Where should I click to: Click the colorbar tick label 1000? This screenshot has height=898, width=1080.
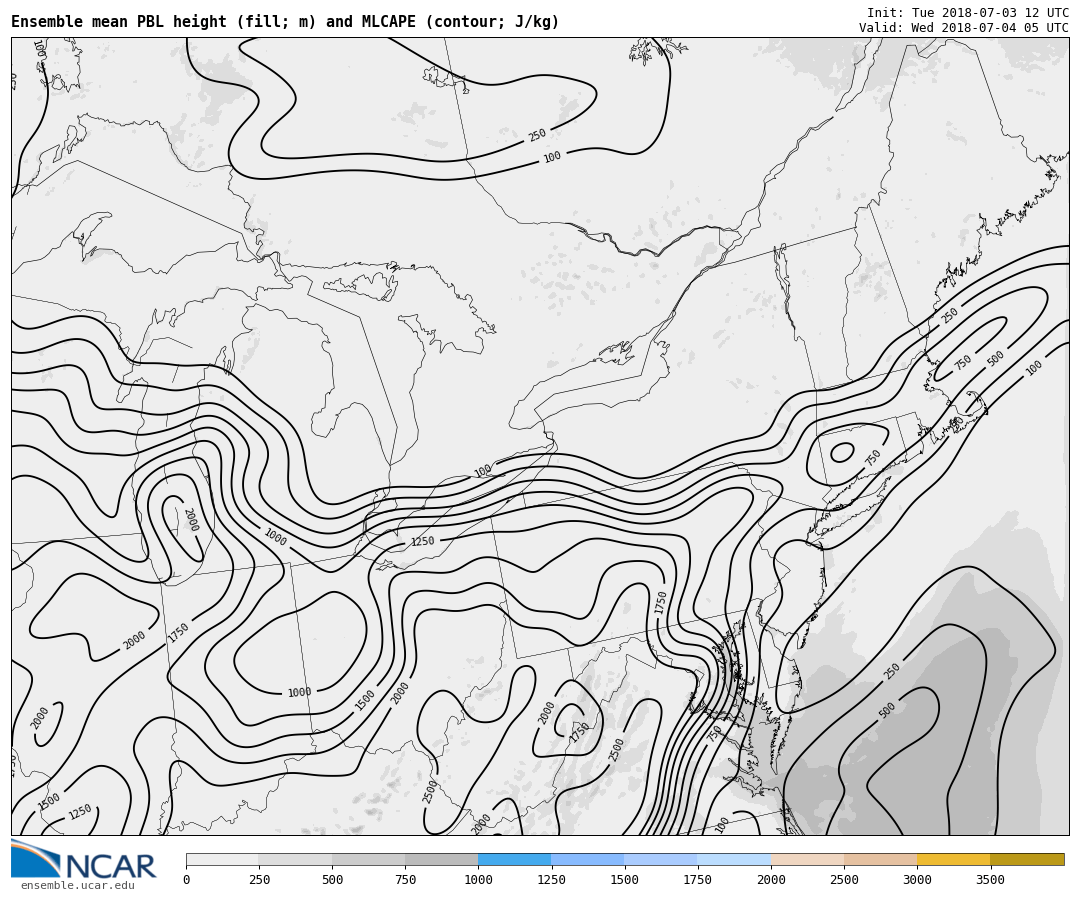pos(478,879)
